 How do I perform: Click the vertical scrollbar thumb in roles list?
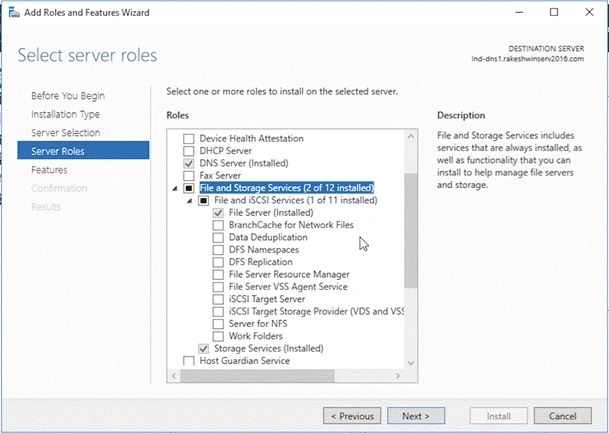pyautogui.click(x=411, y=230)
